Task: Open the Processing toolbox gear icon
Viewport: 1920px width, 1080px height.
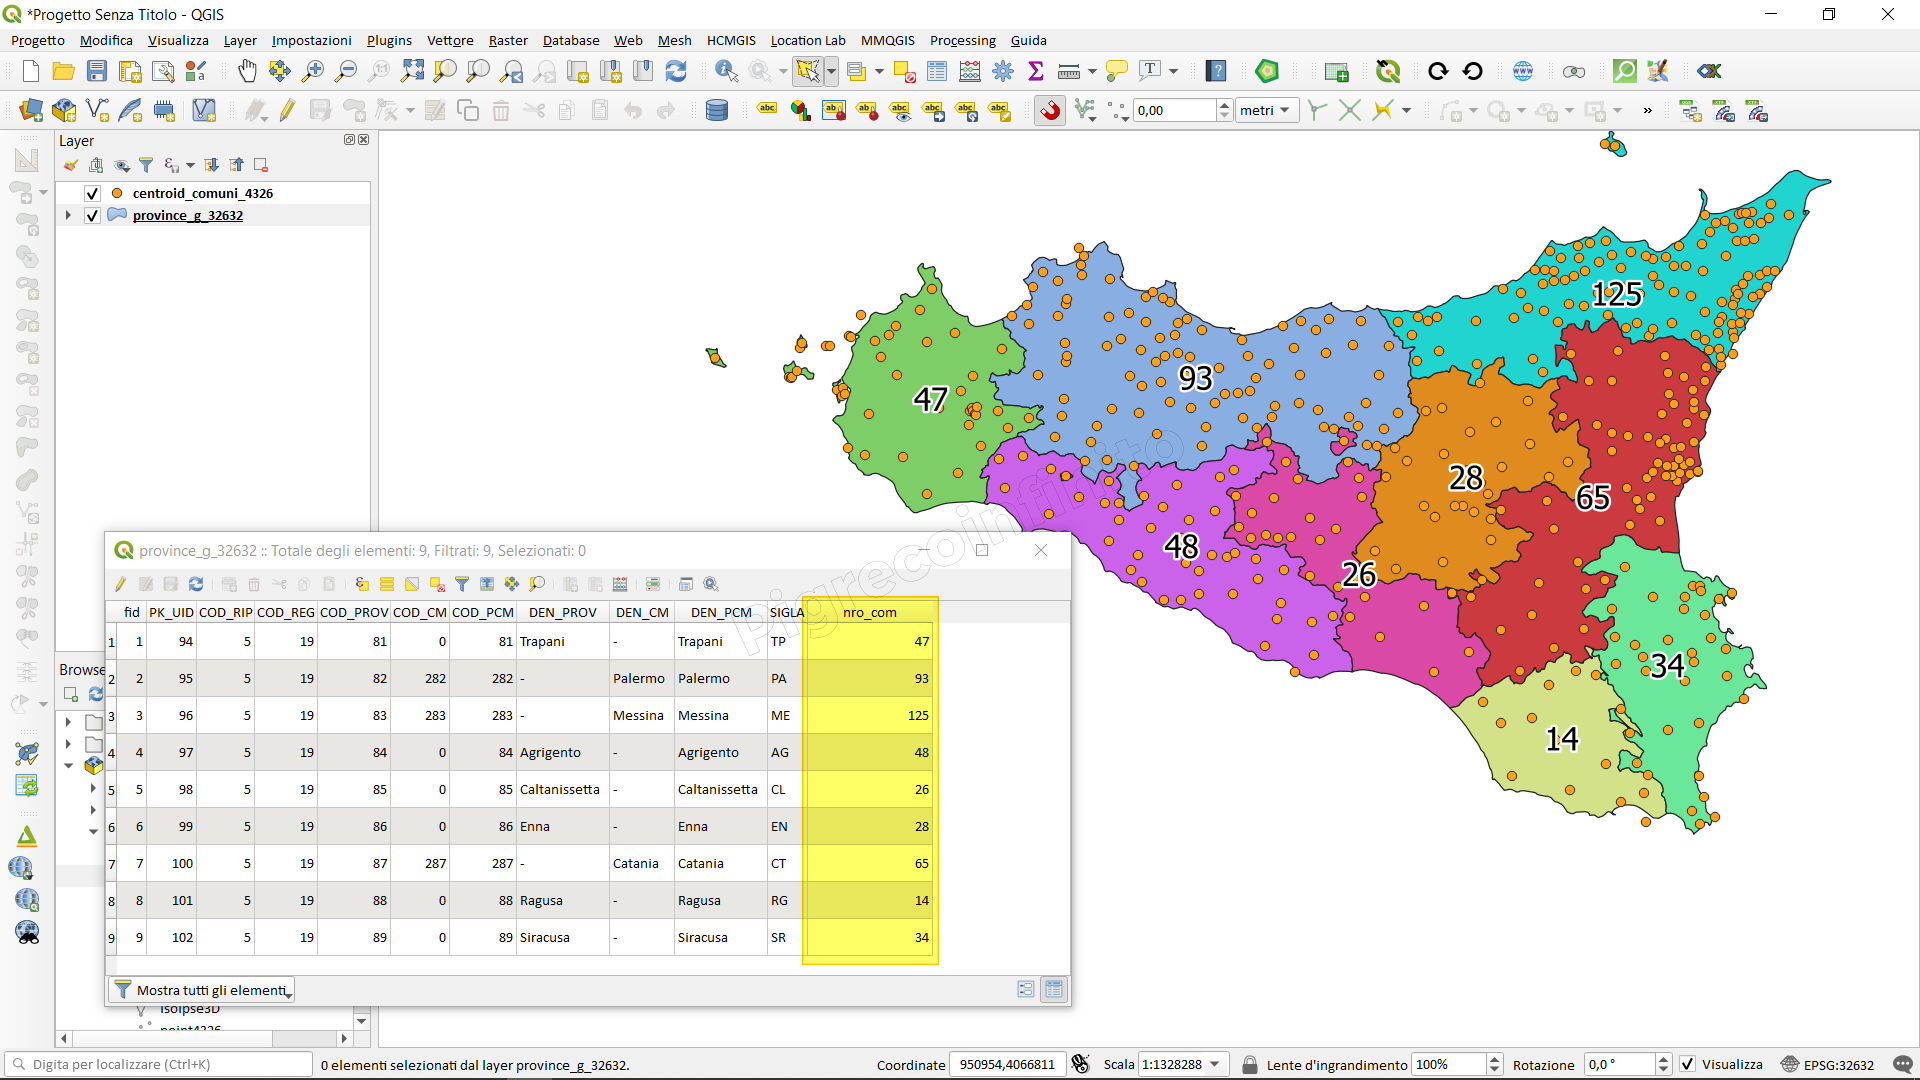Action: pos(1003,71)
